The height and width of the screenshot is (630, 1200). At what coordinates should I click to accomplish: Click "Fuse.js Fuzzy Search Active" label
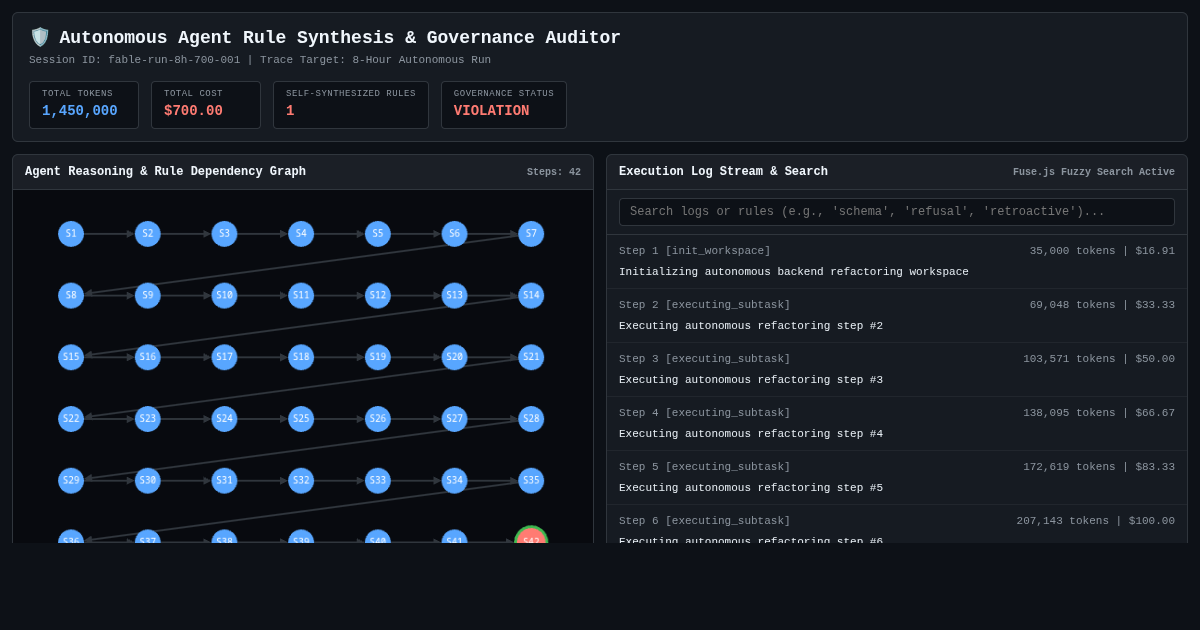click(x=1094, y=172)
